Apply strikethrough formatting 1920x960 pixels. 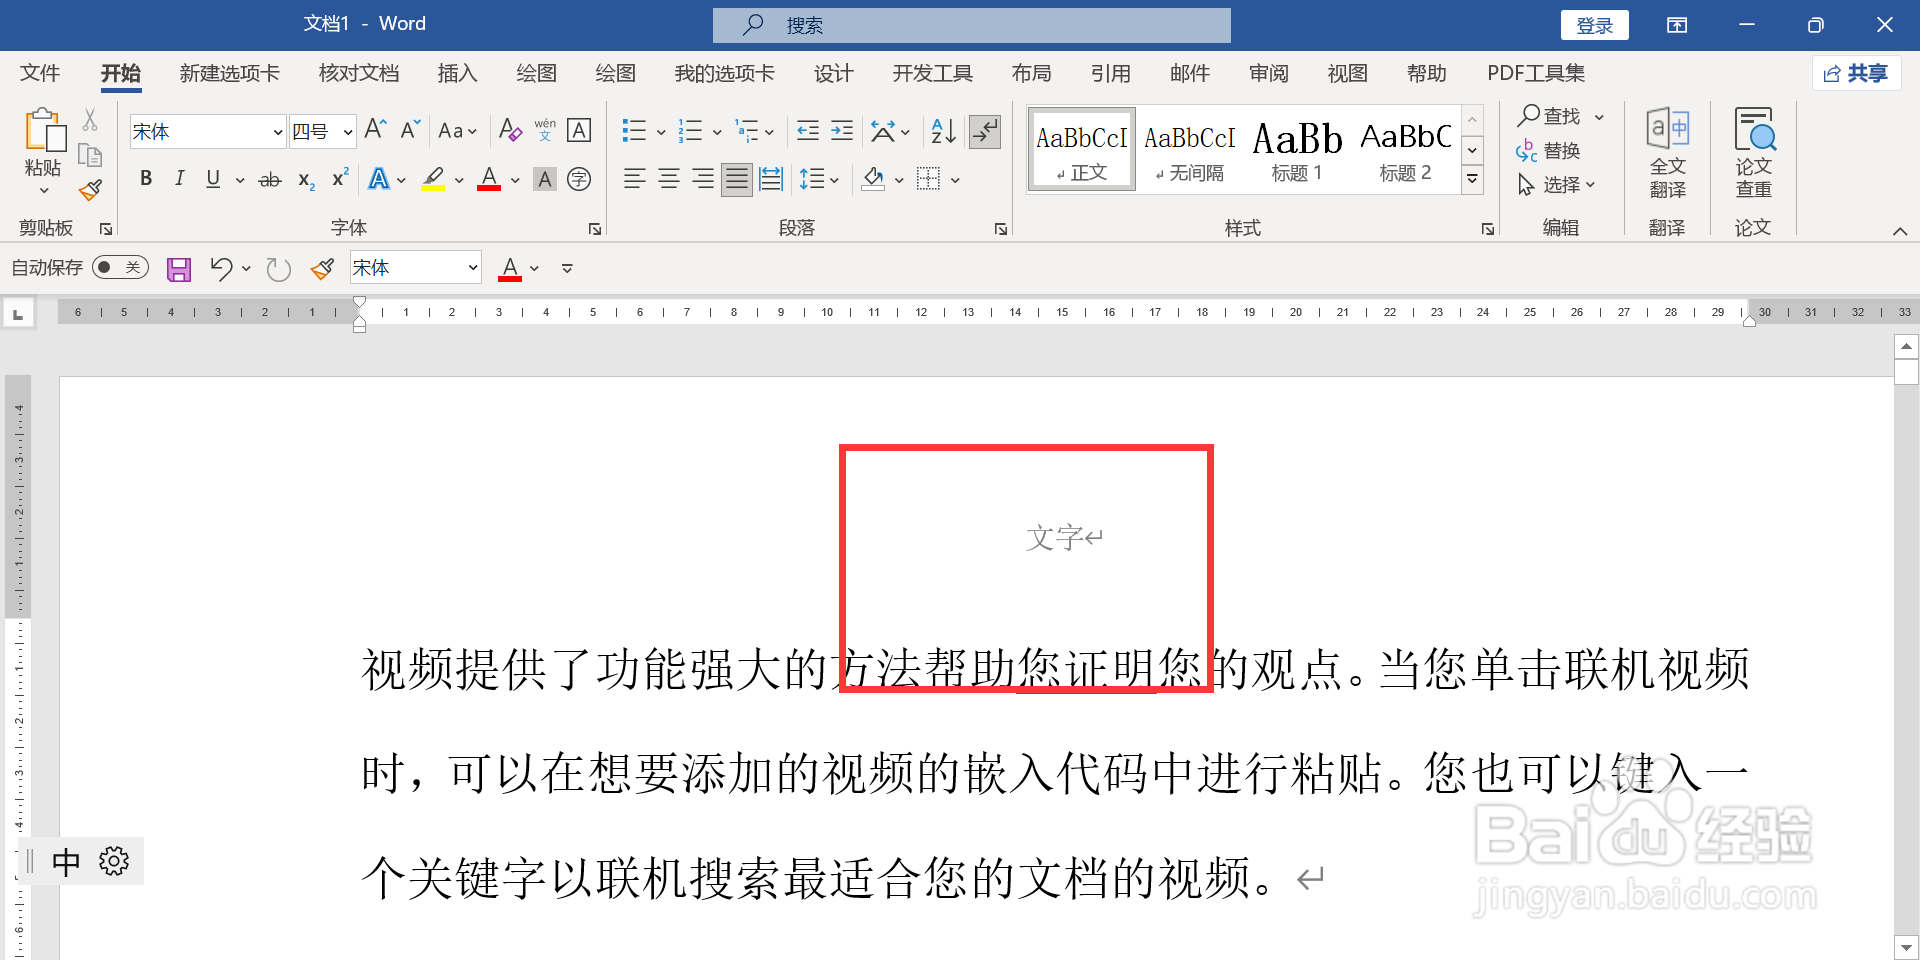pyautogui.click(x=270, y=180)
